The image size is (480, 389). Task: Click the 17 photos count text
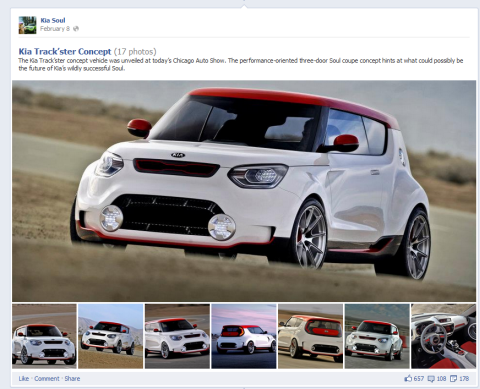coord(135,52)
